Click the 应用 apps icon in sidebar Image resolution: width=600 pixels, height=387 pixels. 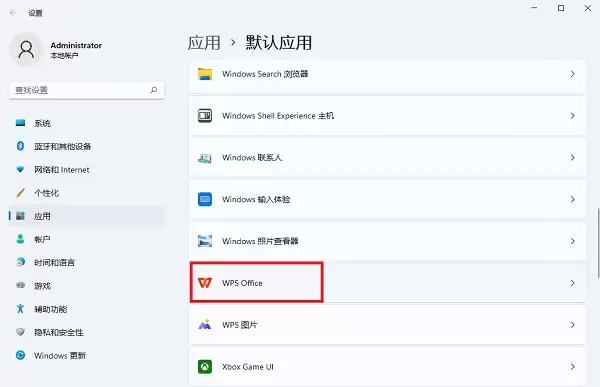pos(20,216)
